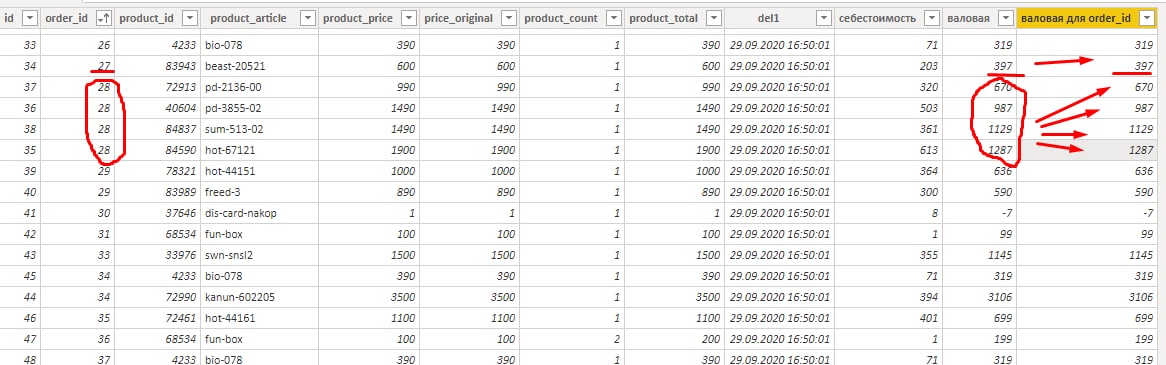Select the dis-card-nakop article cell
Screen dimensions: 1166x365
pyautogui.click(x=260, y=213)
